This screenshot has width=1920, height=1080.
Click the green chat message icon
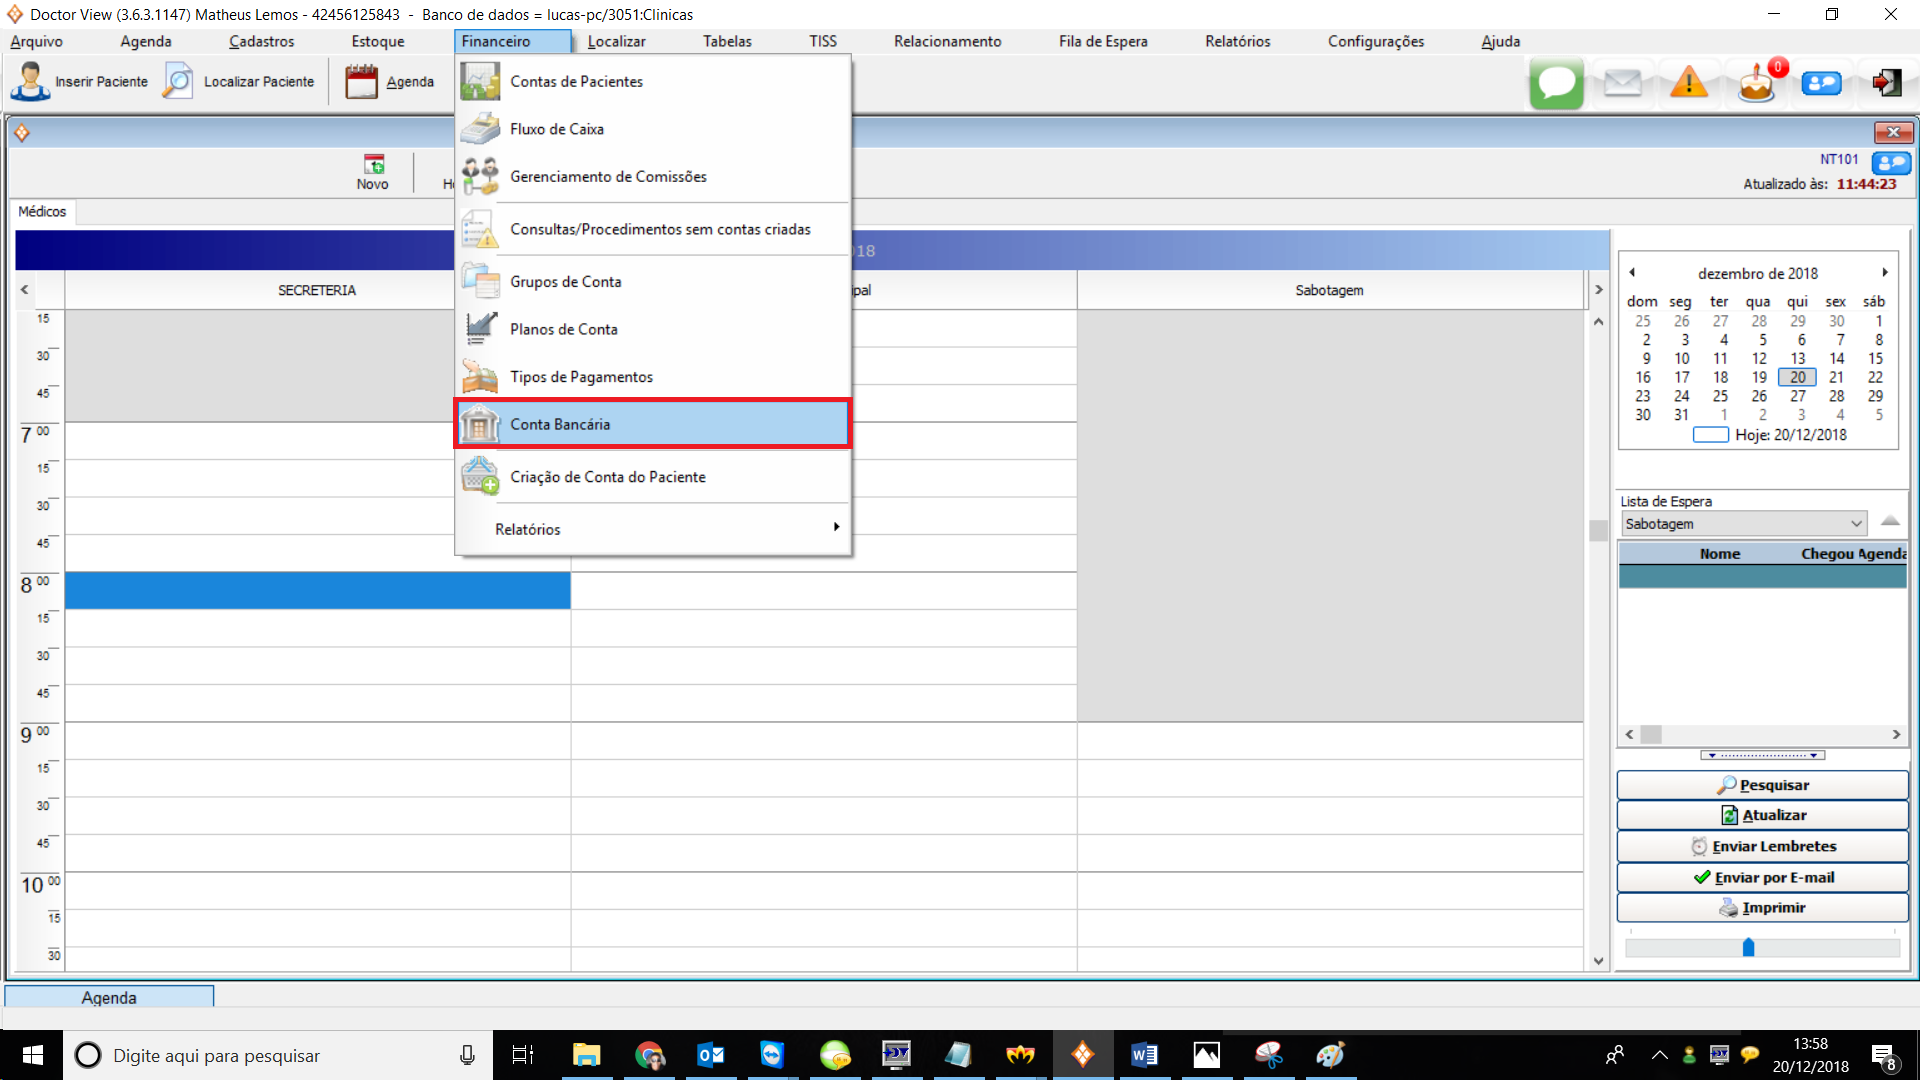click(x=1556, y=83)
